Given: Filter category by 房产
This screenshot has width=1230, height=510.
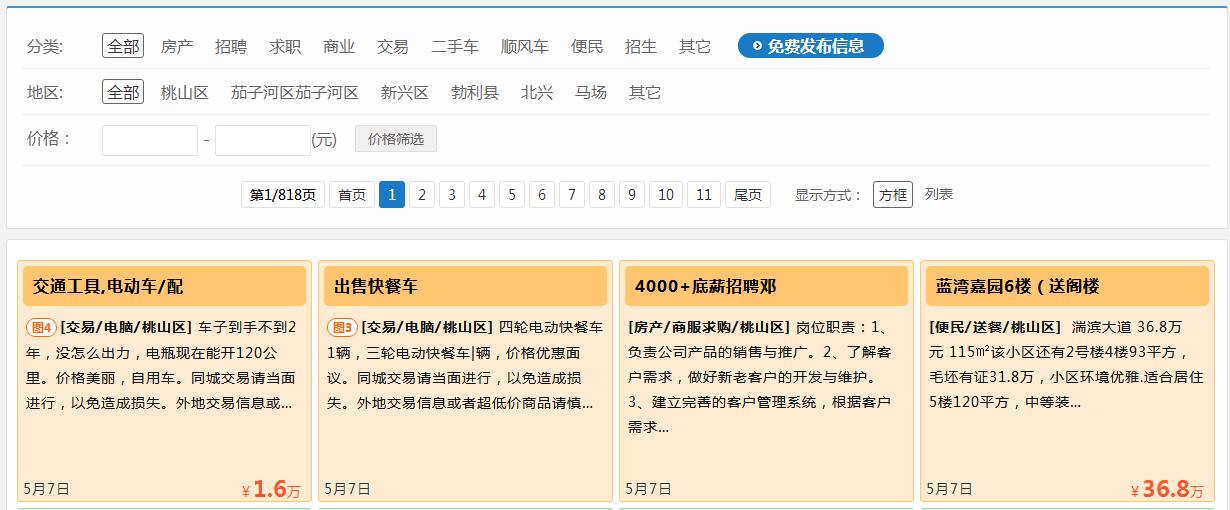Looking at the screenshot, I should point(177,46).
